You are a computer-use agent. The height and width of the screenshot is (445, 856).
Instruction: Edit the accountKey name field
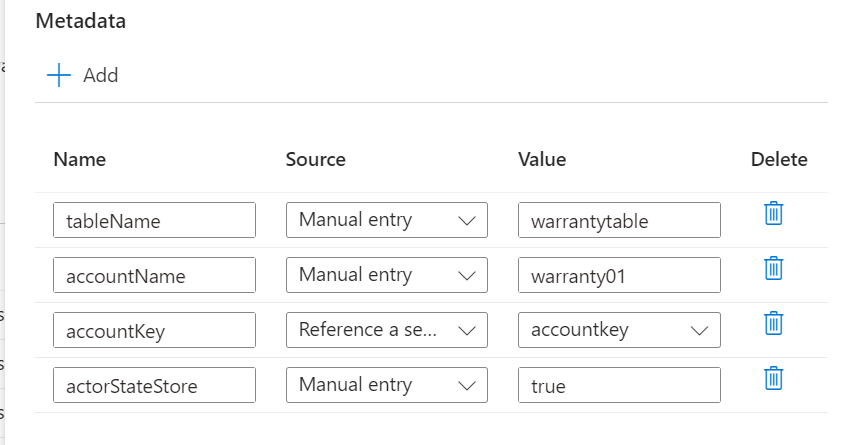click(x=154, y=330)
